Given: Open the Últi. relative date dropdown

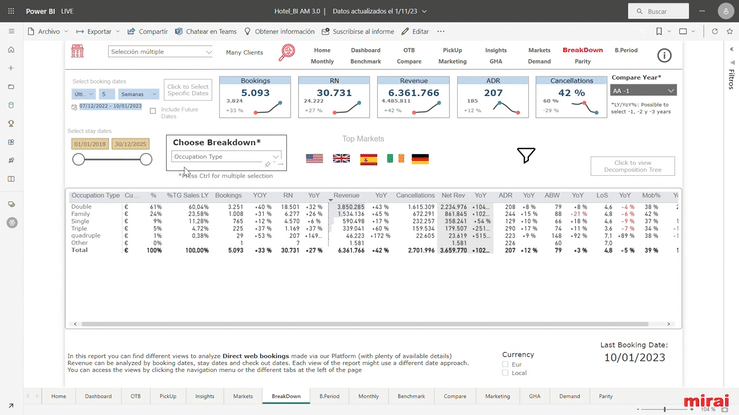Looking at the screenshot, I should [84, 94].
